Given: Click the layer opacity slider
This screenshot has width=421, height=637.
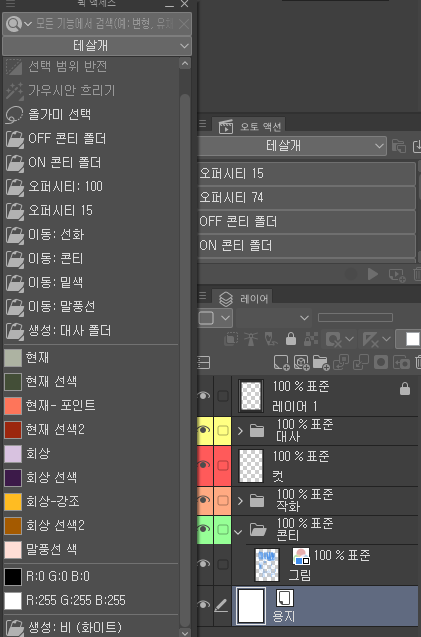Looking at the screenshot, I should point(355,317).
